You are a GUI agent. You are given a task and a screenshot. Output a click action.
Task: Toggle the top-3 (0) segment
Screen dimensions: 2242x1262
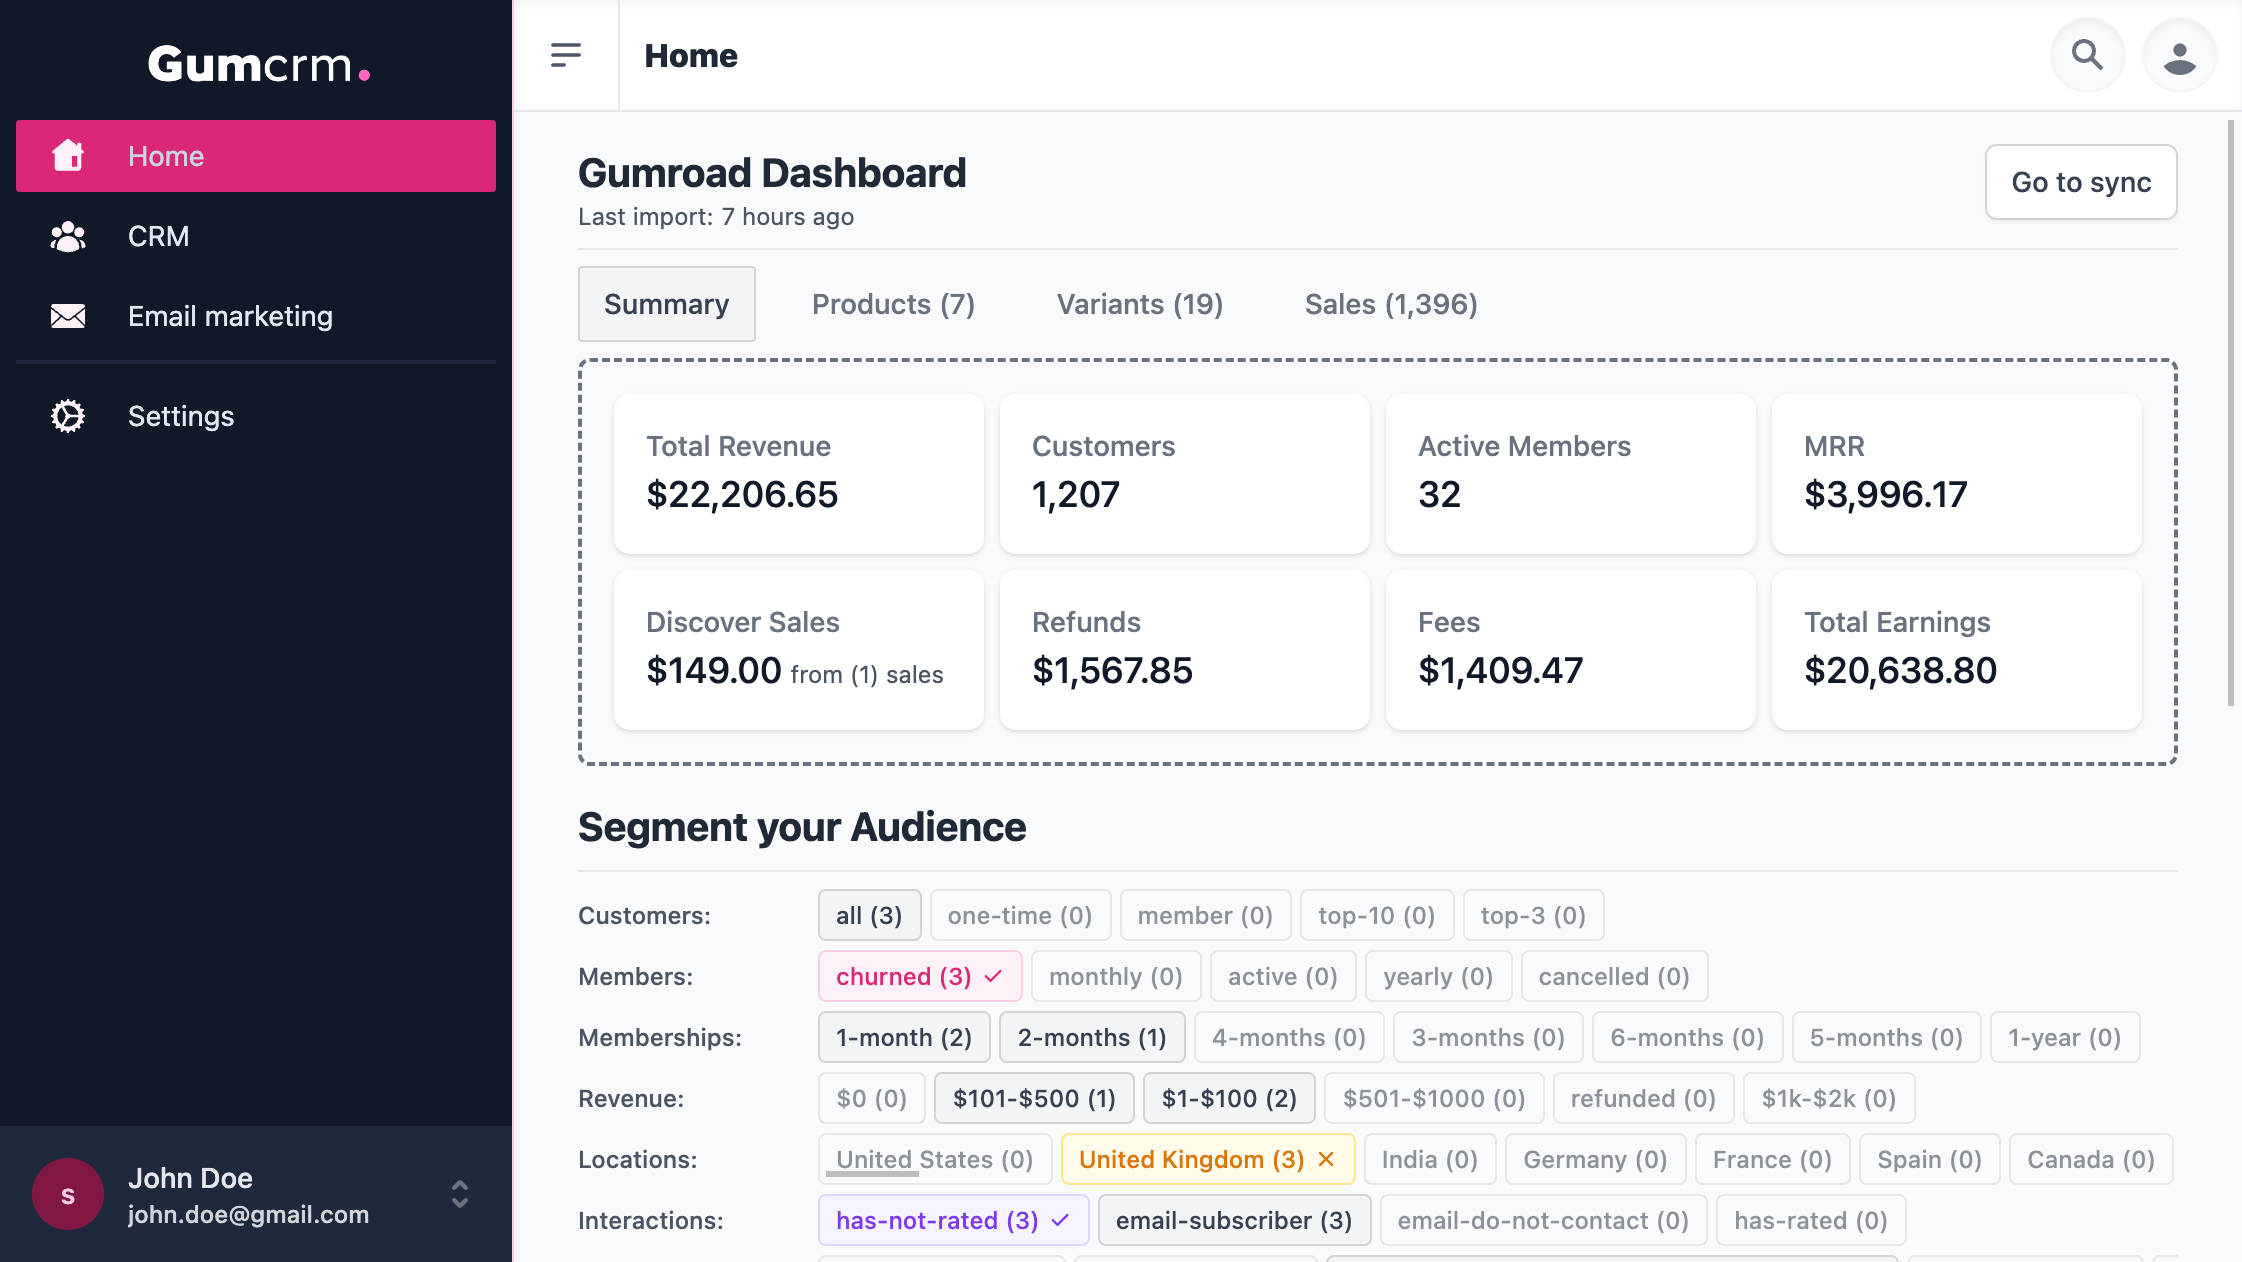pyautogui.click(x=1533, y=915)
